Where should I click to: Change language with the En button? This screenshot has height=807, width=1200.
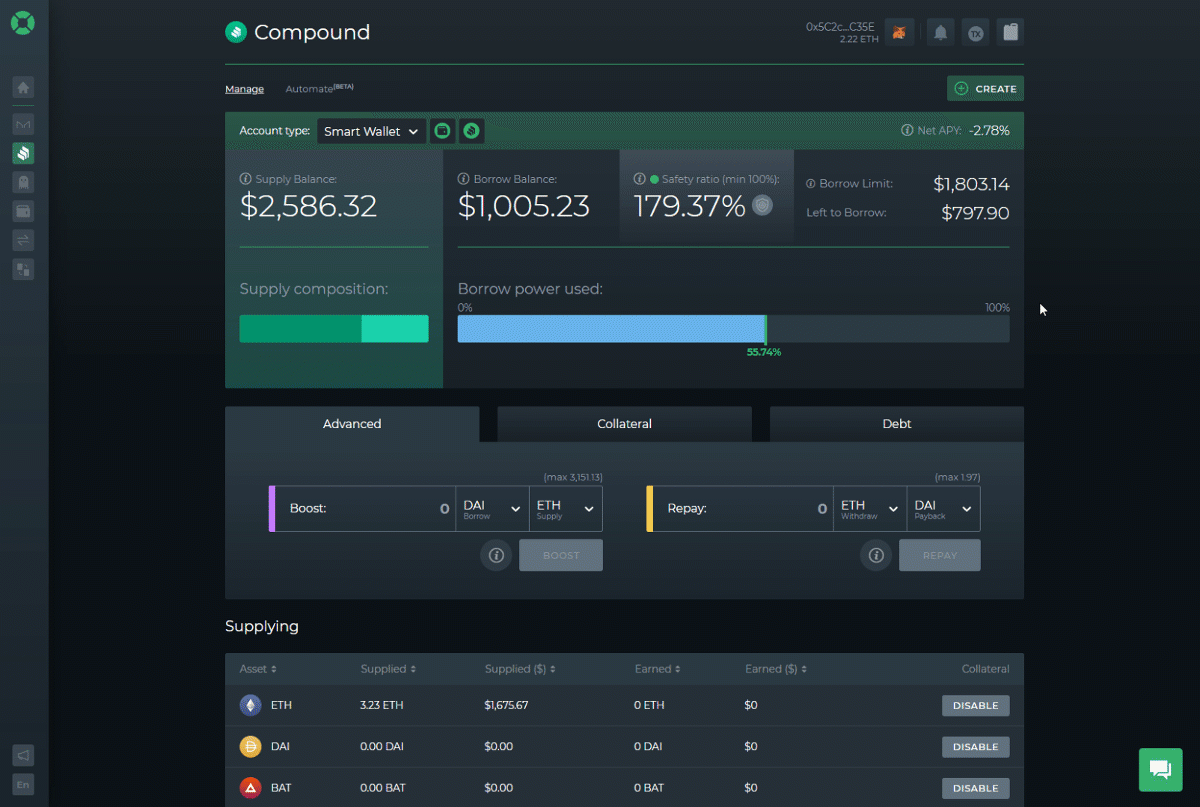(23, 785)
